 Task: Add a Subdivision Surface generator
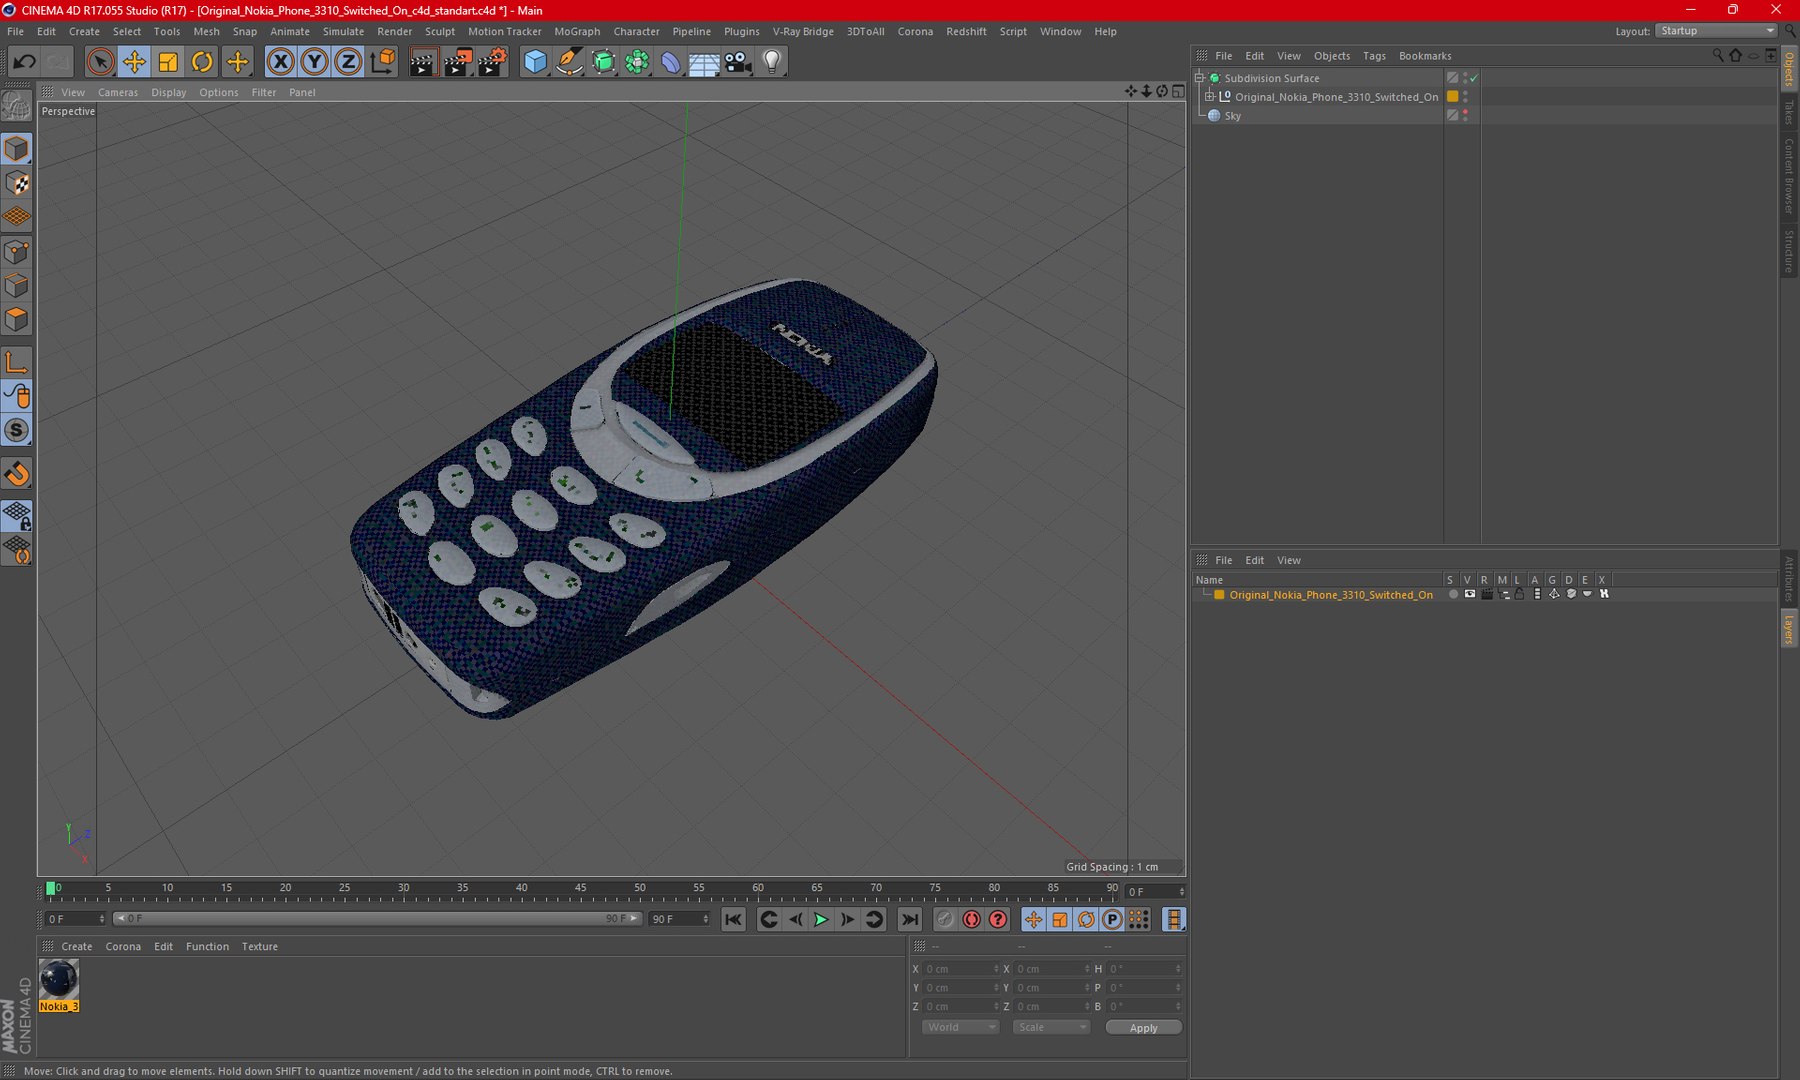point(603,62)
